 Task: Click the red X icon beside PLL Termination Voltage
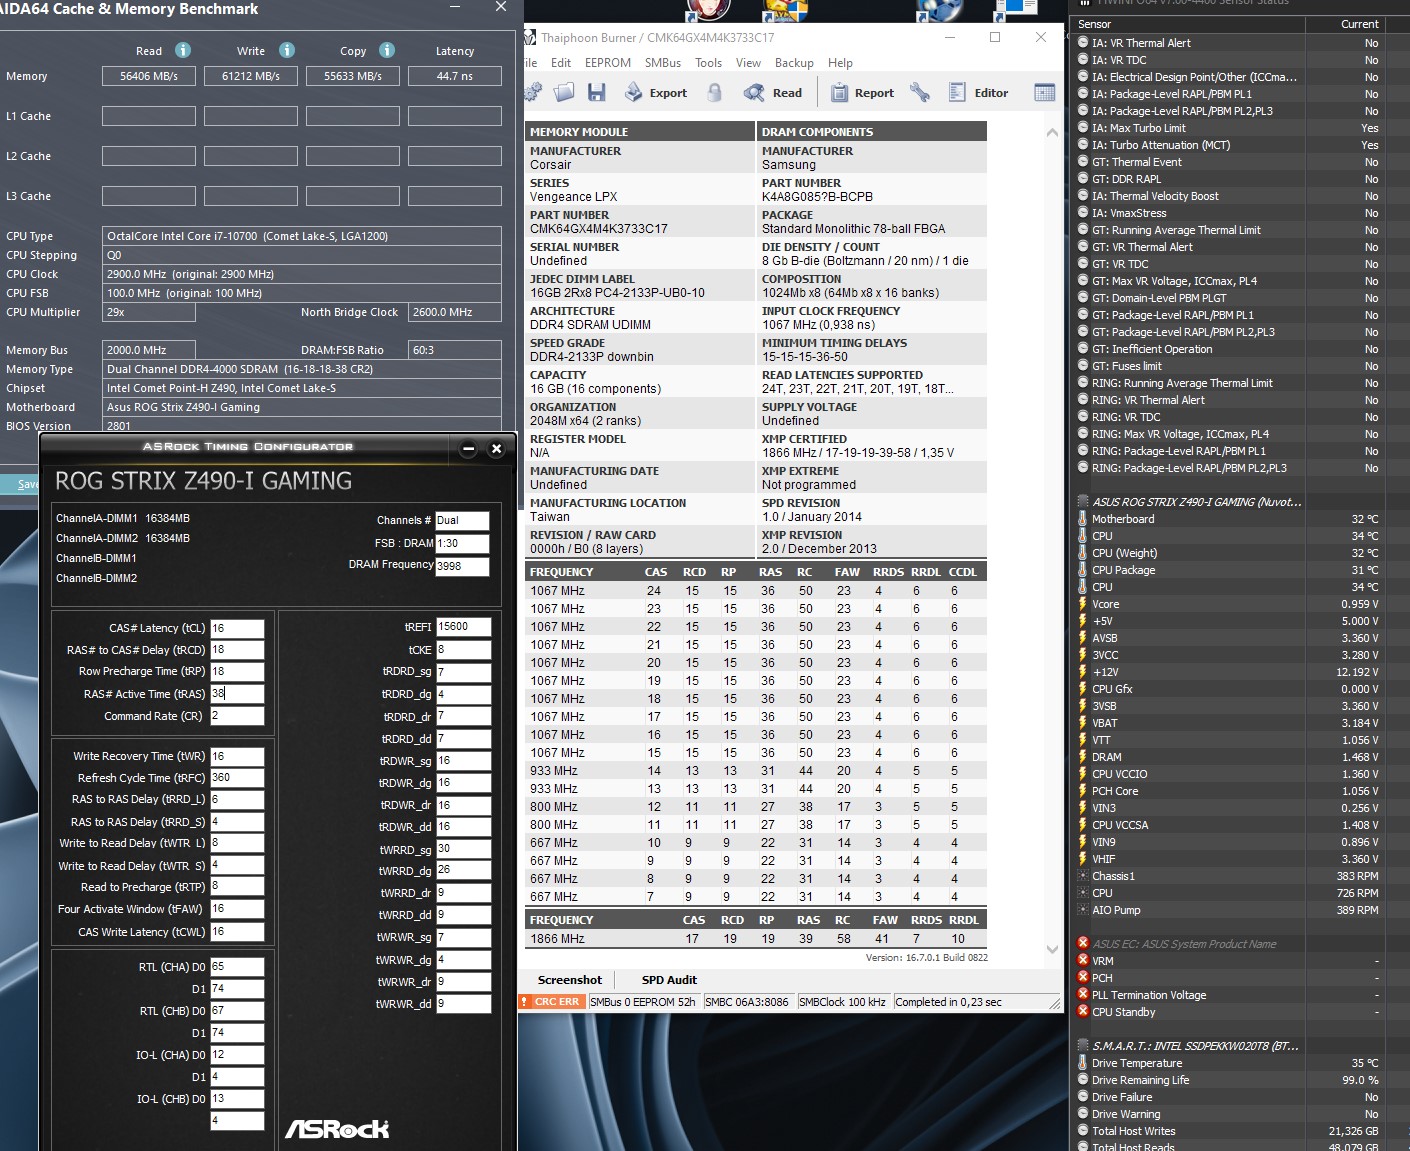1082,995
